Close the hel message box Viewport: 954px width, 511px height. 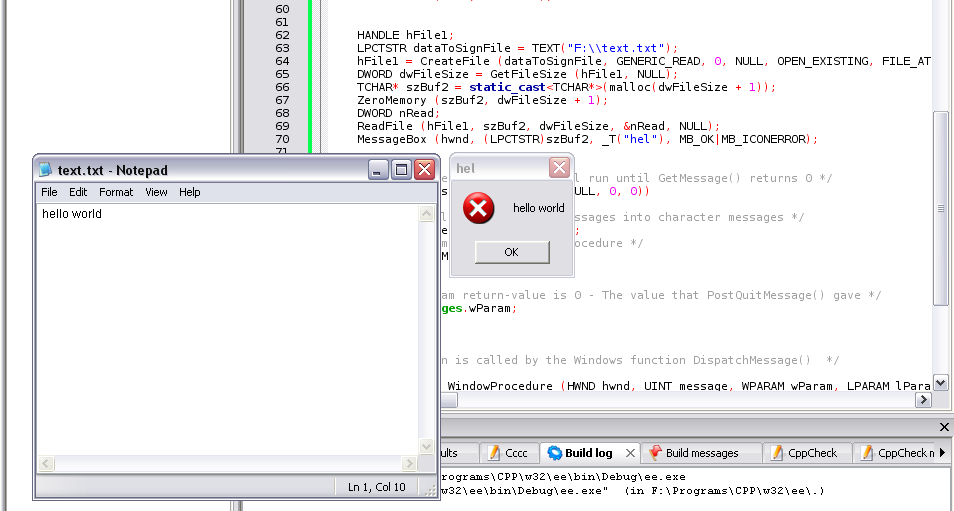click(559, 168)
